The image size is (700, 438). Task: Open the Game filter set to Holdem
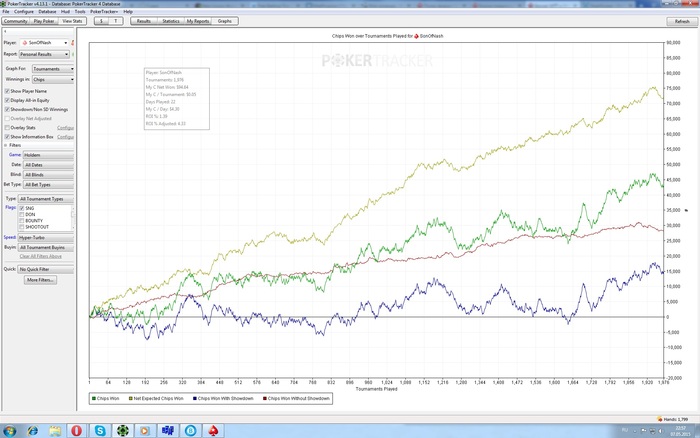(x=48, y=155)
